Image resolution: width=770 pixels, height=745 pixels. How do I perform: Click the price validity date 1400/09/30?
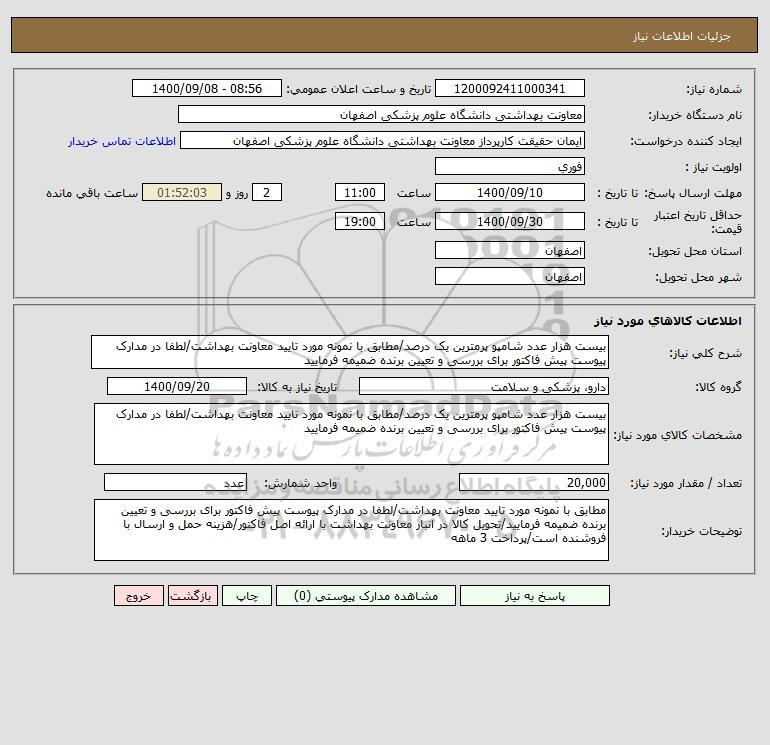click(x=510, y=221)
